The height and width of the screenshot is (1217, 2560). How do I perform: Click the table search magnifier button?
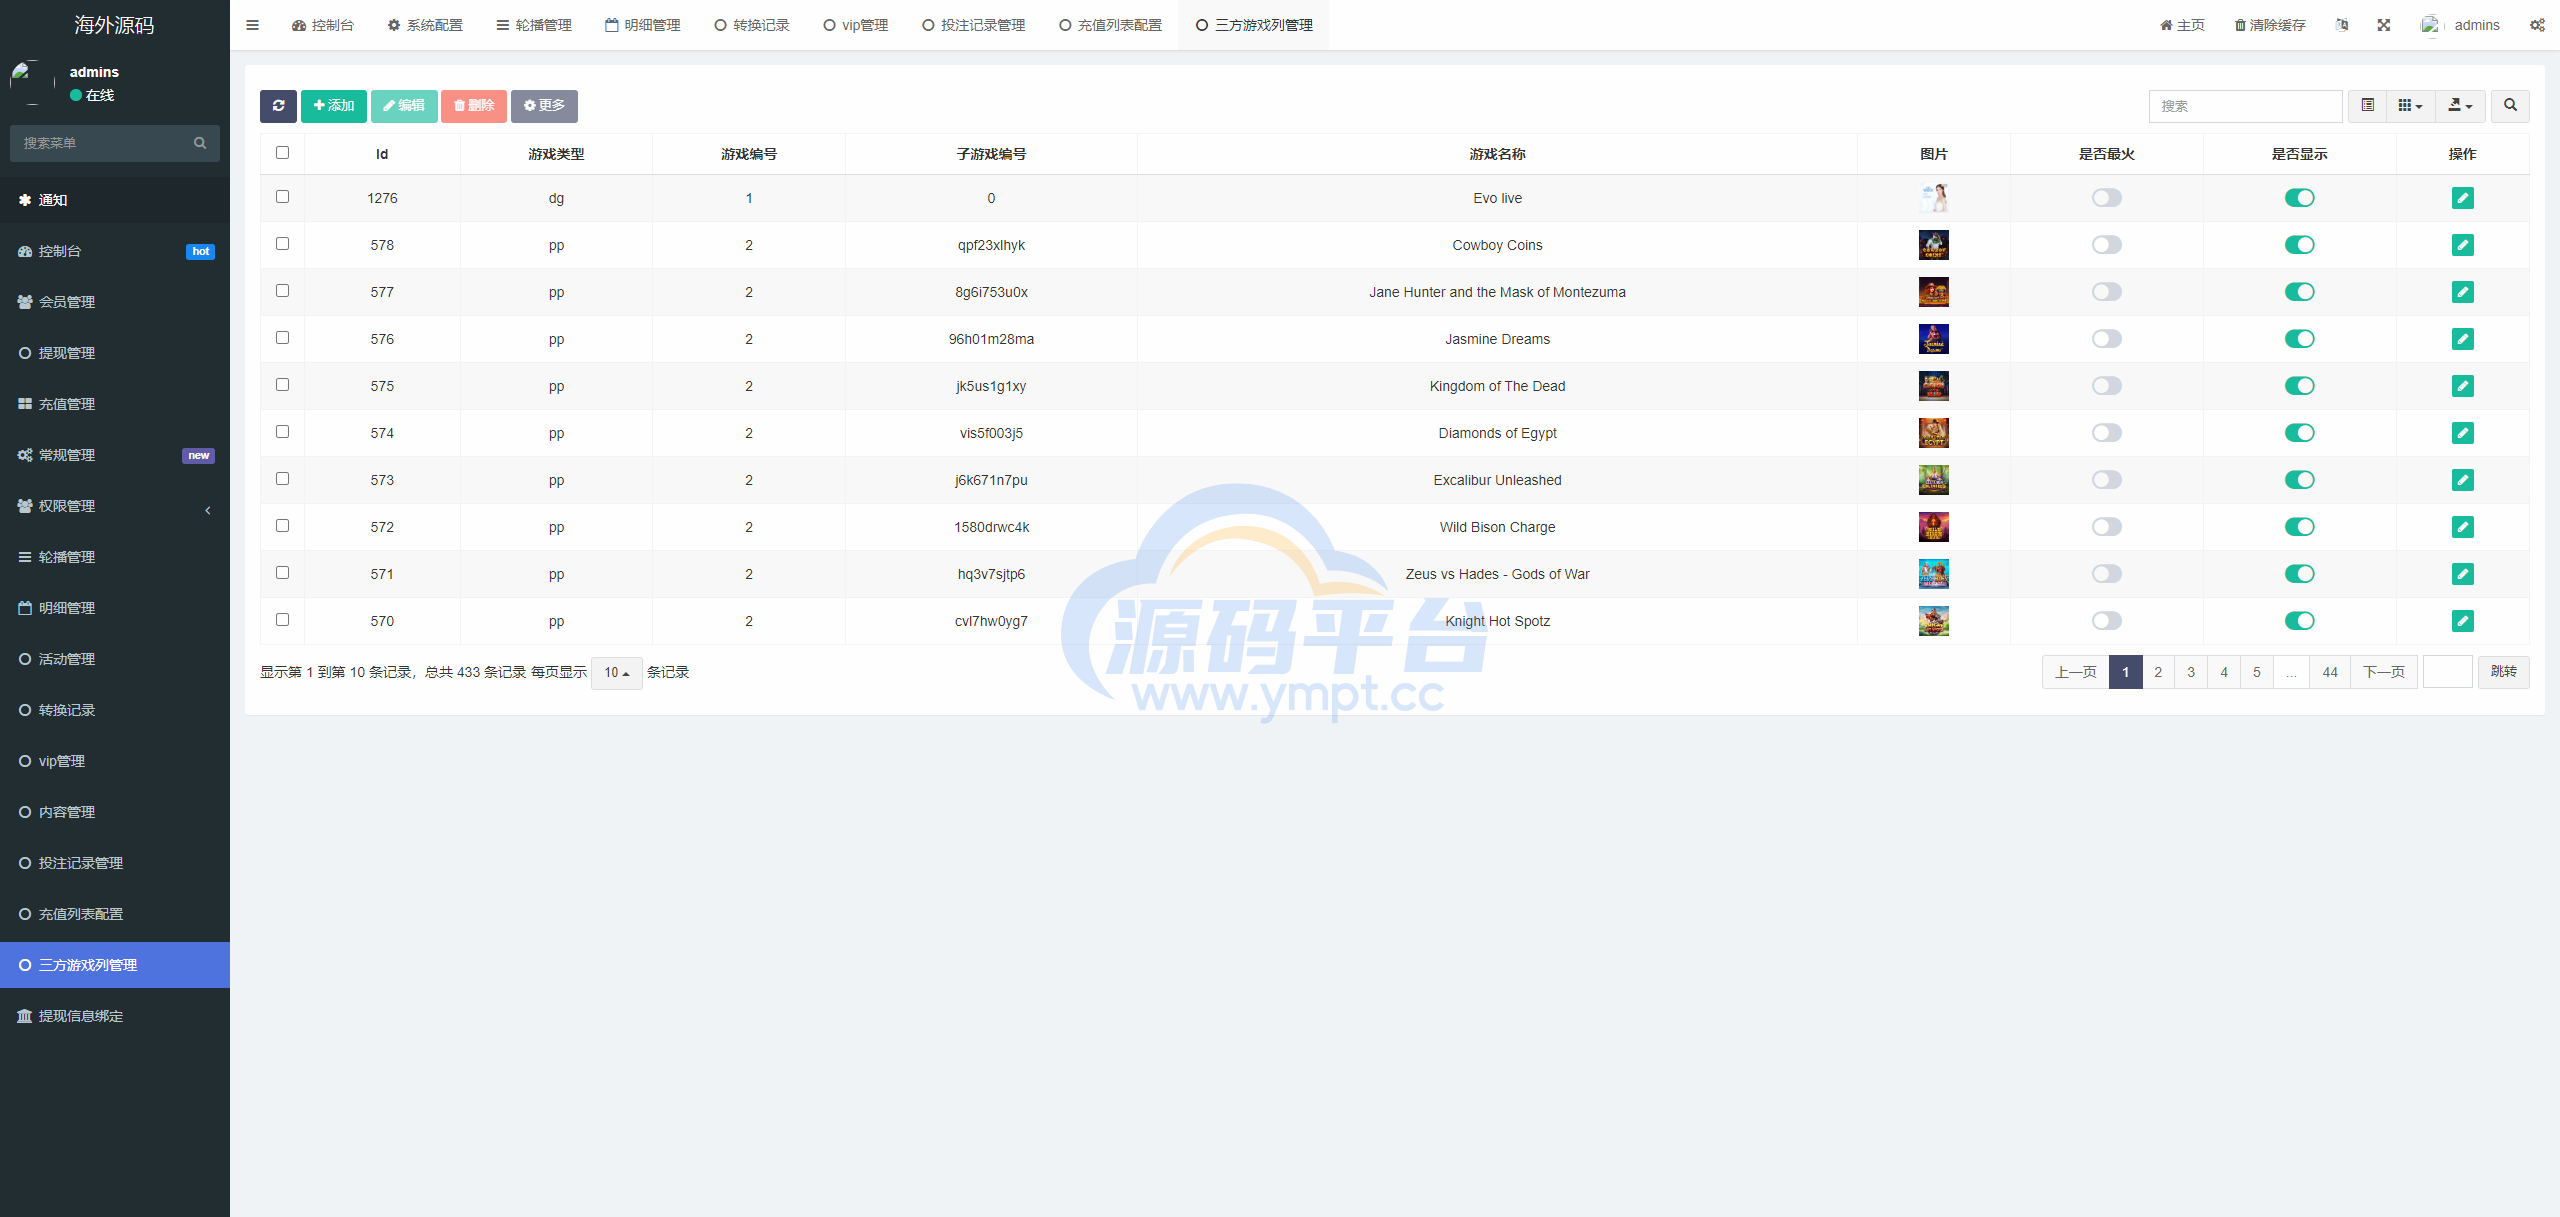click(x=2510, y=106)
